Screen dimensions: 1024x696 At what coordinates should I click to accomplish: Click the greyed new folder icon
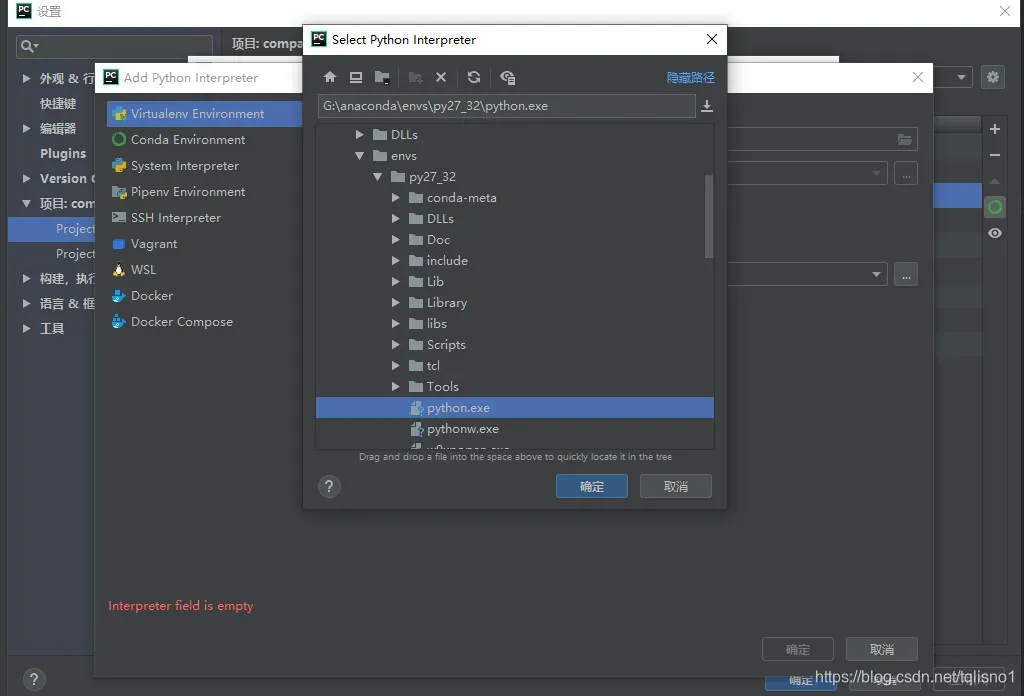415,77
